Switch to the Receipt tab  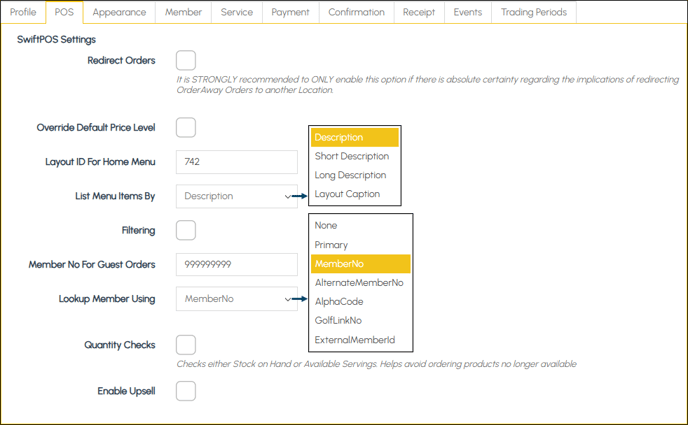pyautogui.click(x=419, y=12)
